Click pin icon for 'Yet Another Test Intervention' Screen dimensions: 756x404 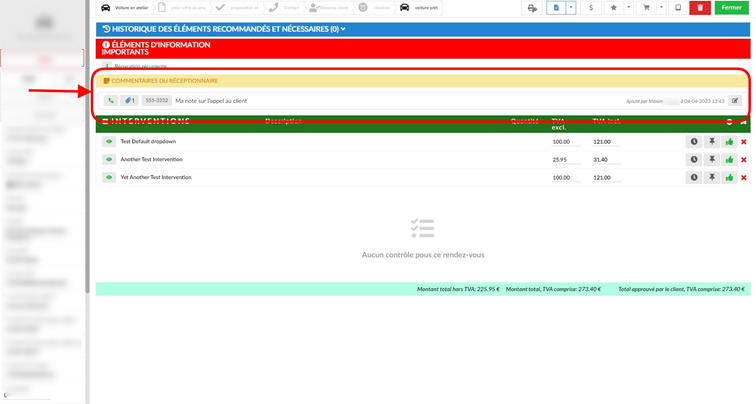point(712,177)
